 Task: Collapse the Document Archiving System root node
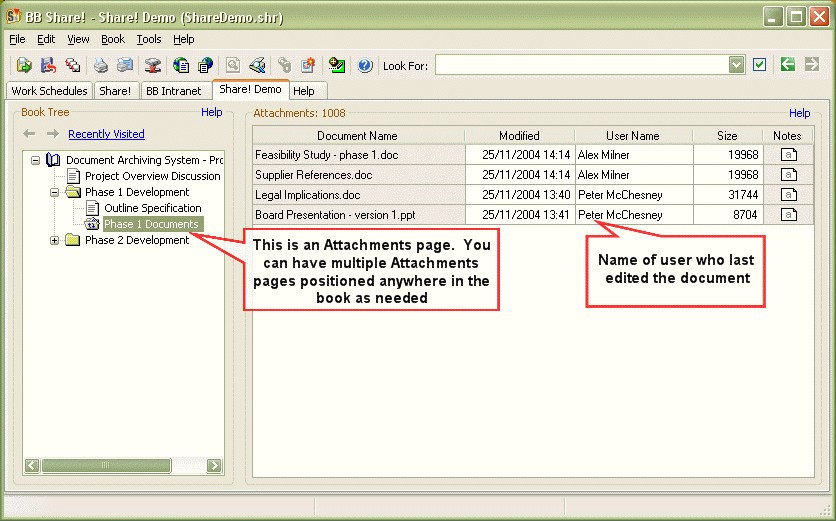click(35, 160)
